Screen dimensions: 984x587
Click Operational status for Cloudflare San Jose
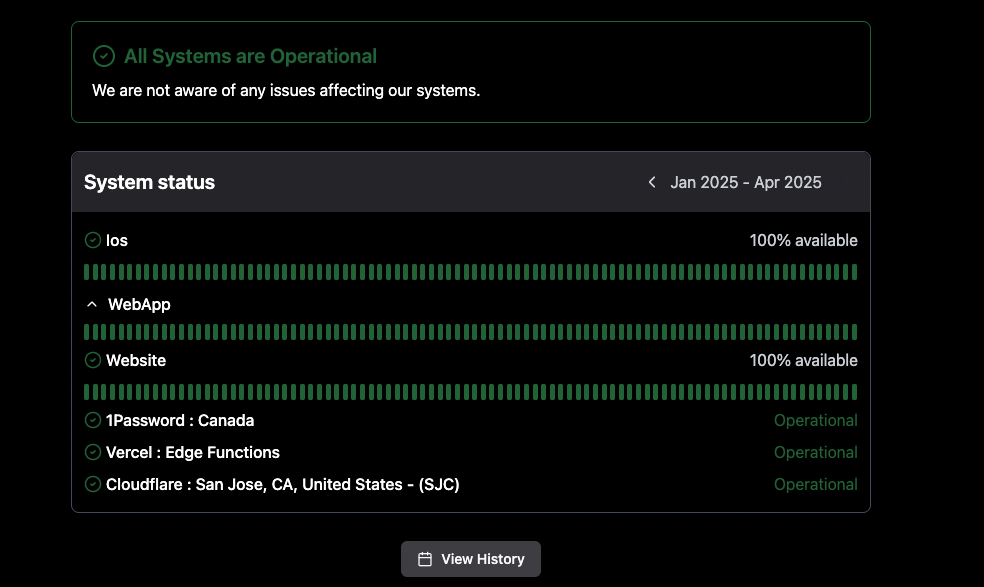[815, 485]
